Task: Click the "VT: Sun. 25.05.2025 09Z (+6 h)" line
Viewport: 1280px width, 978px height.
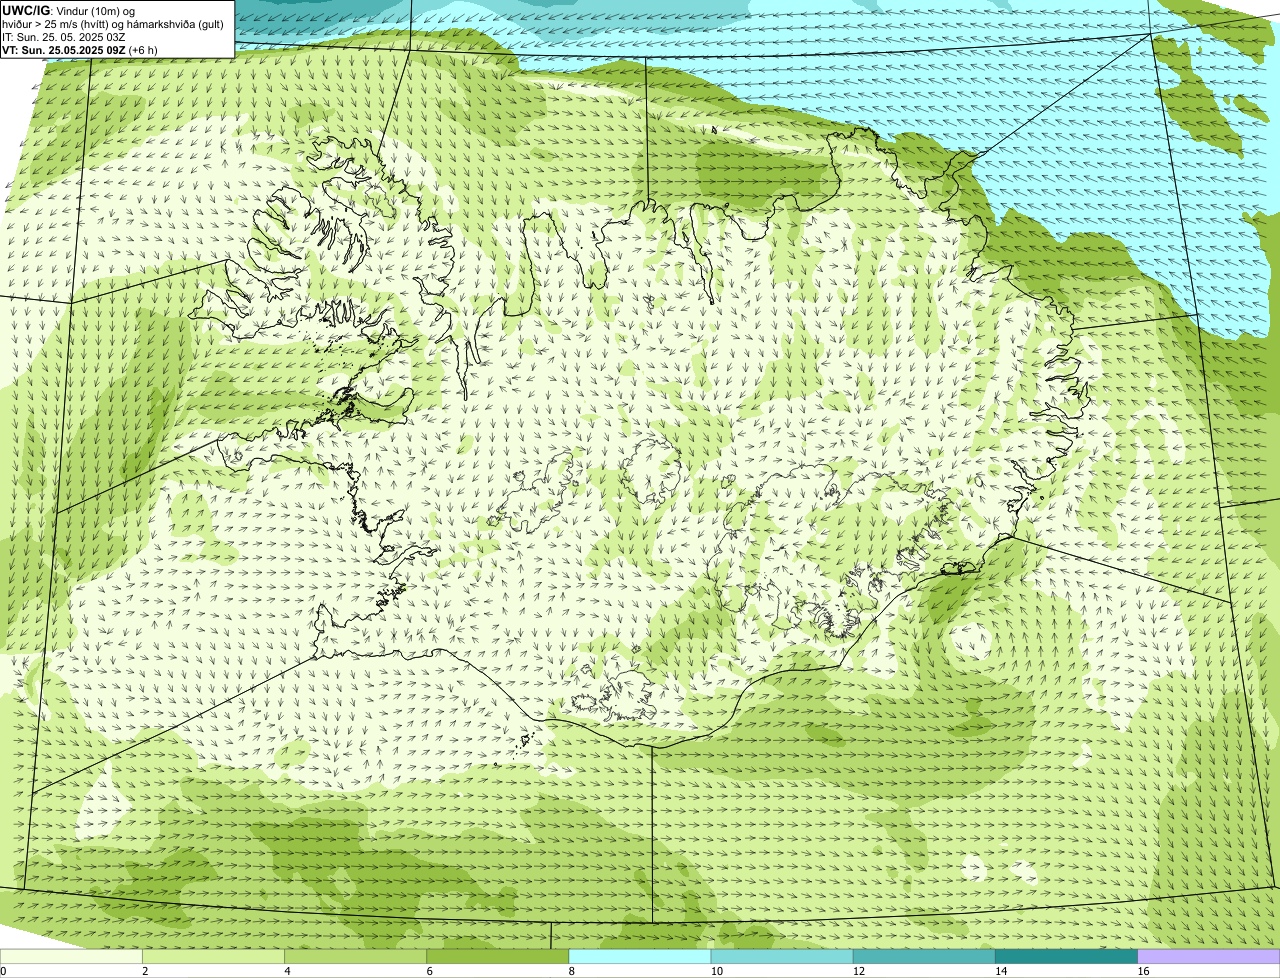Action: 79,49
